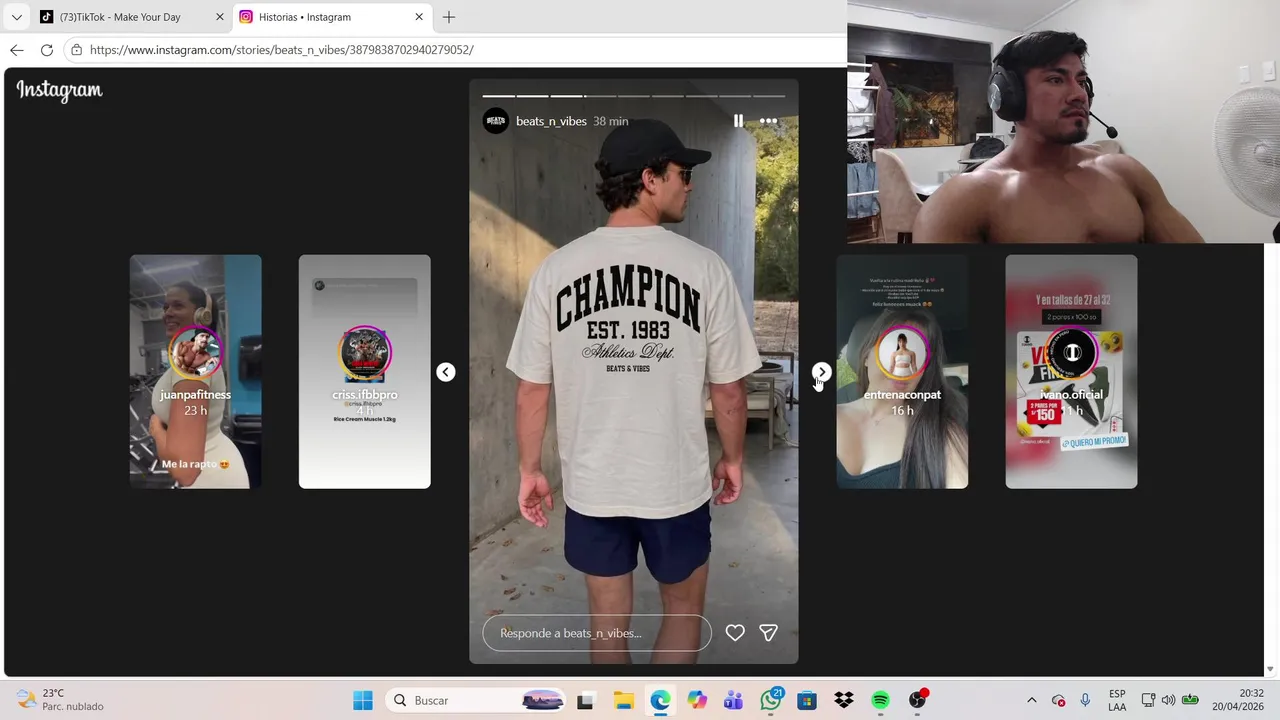
Task: Open the network icon in system tray
Action: tap(1148, 700)
